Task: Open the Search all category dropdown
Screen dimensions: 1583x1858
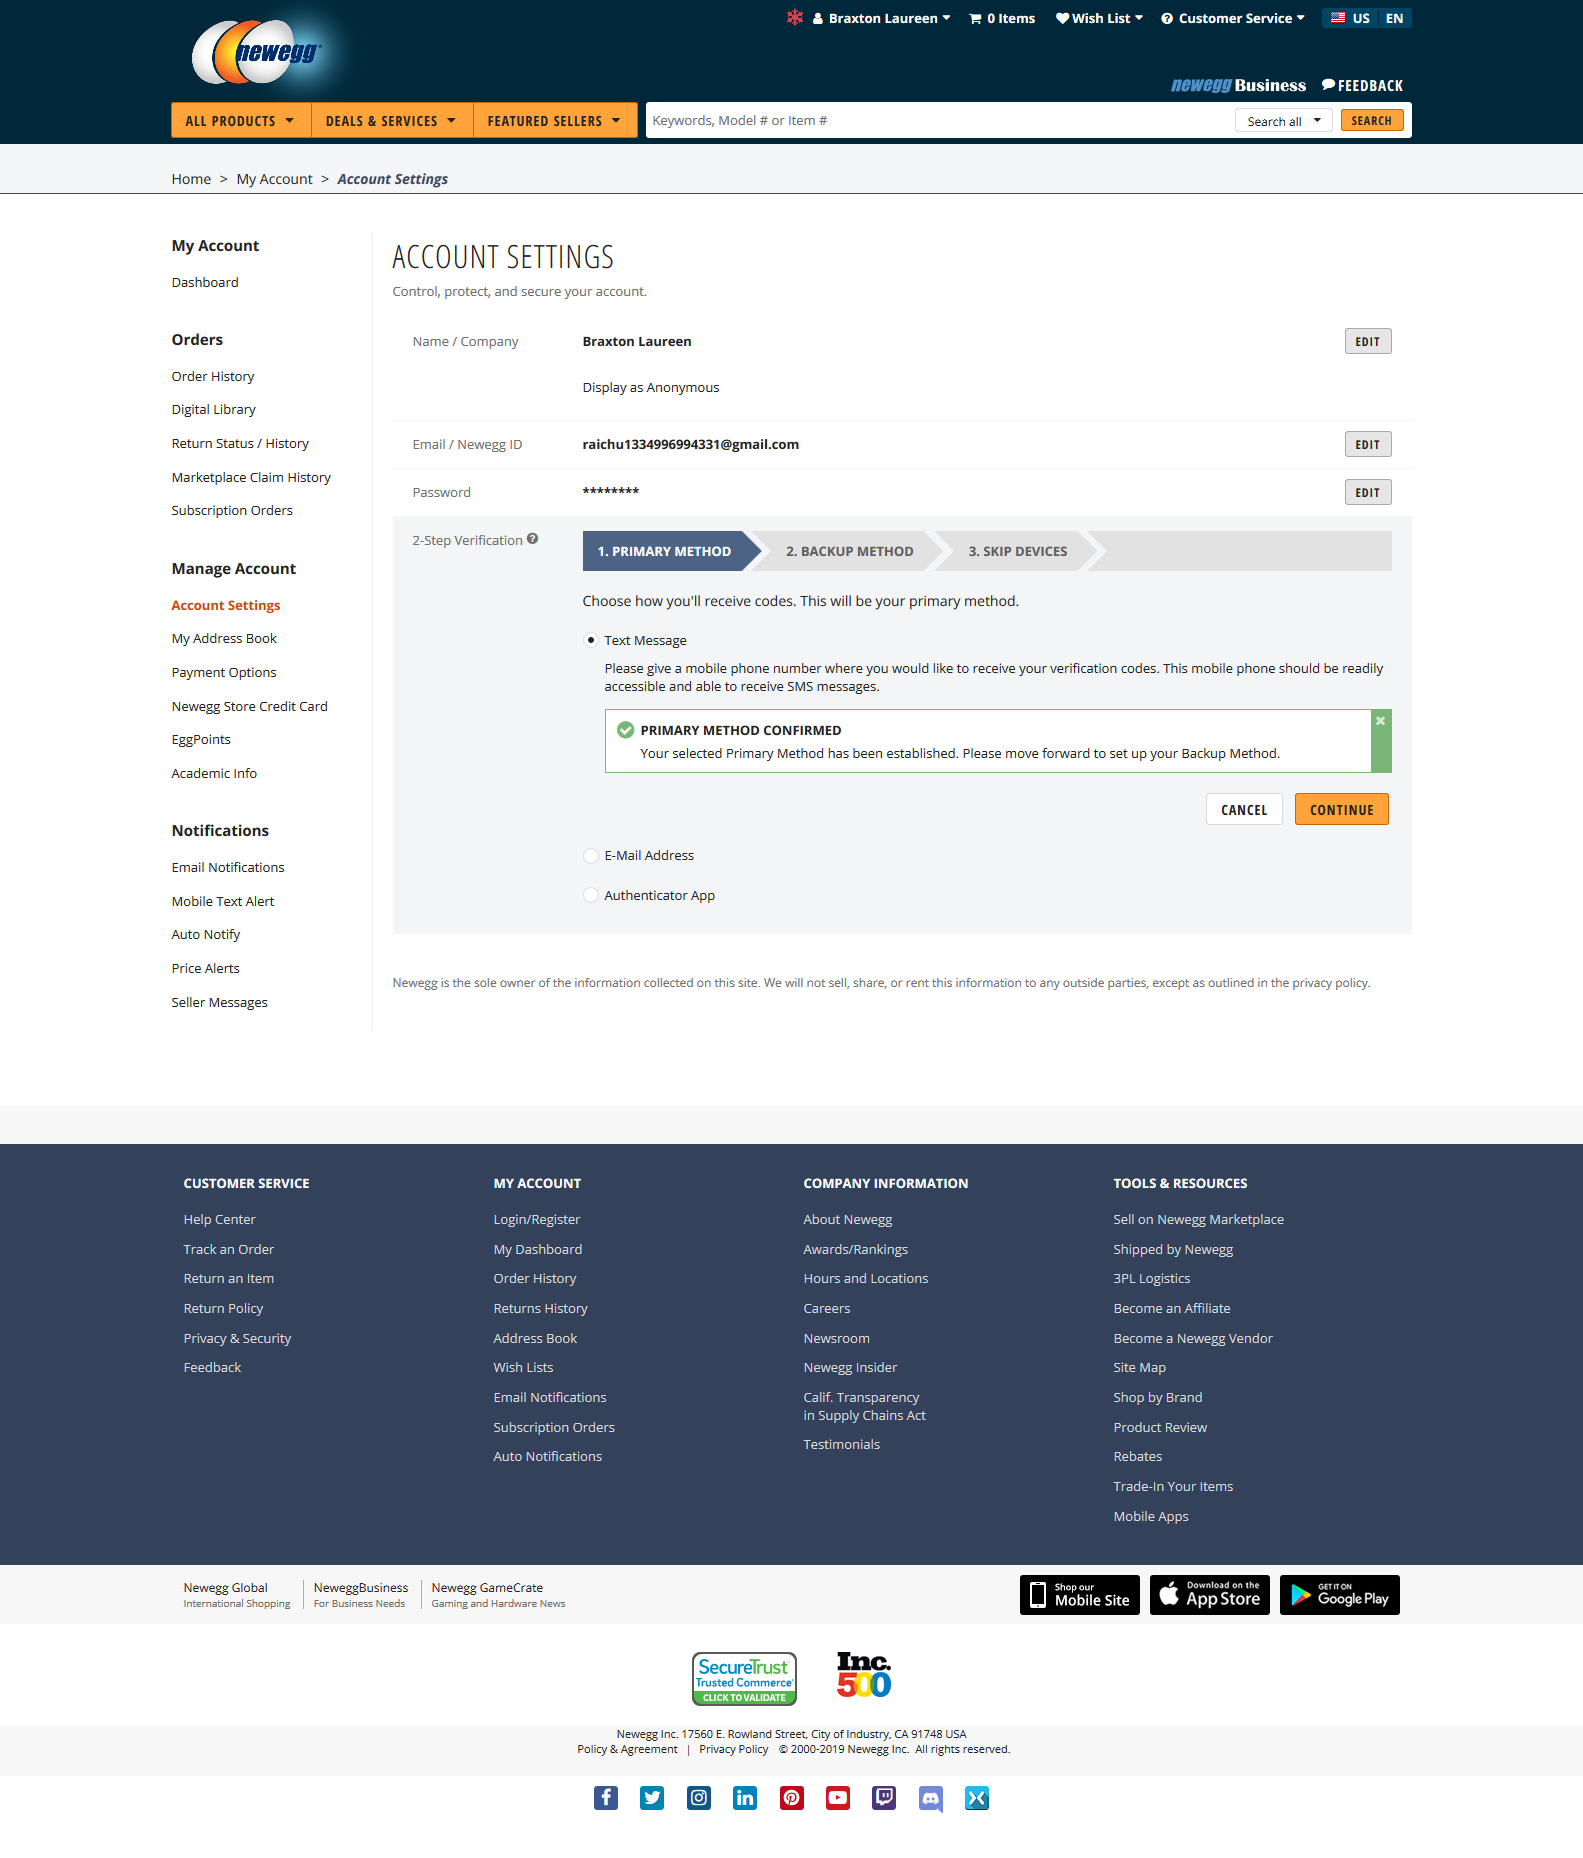Action: pyautogui.click(x=1284, y=121)
